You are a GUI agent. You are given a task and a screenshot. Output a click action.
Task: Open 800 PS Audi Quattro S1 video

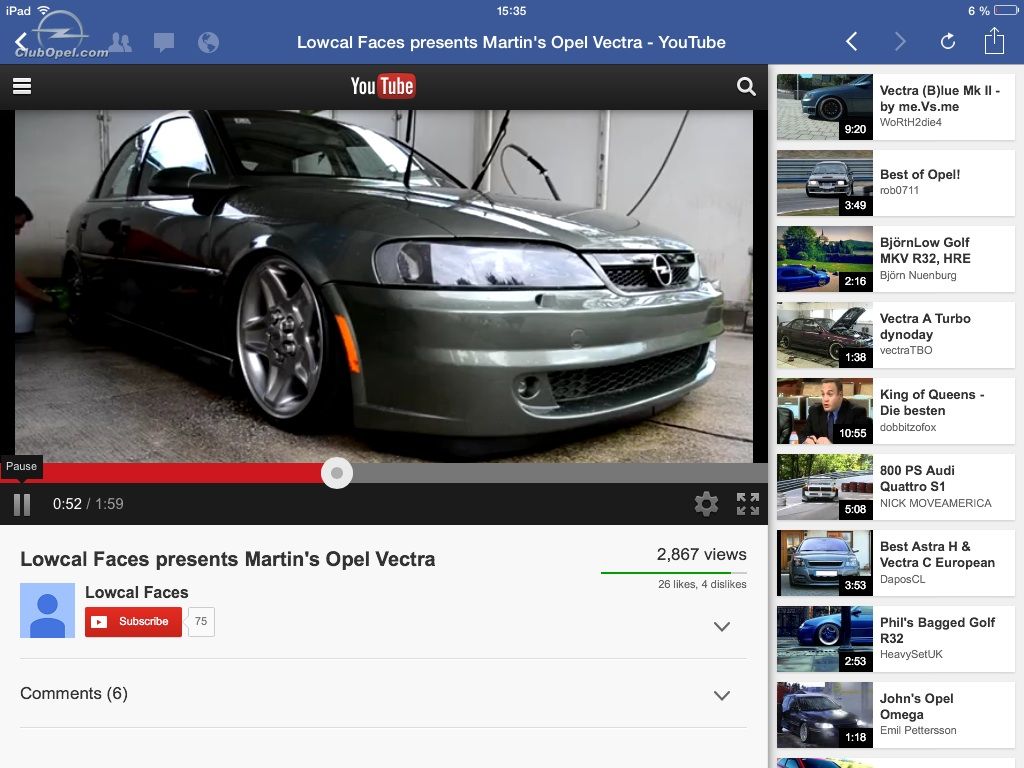(x=895, y=487)
